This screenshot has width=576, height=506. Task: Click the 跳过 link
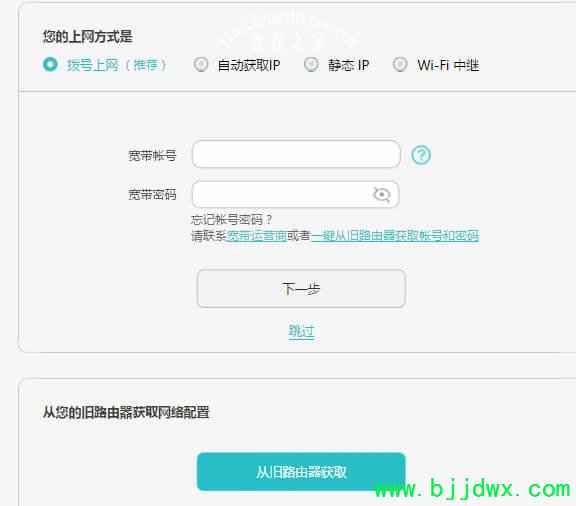(301, 331)
